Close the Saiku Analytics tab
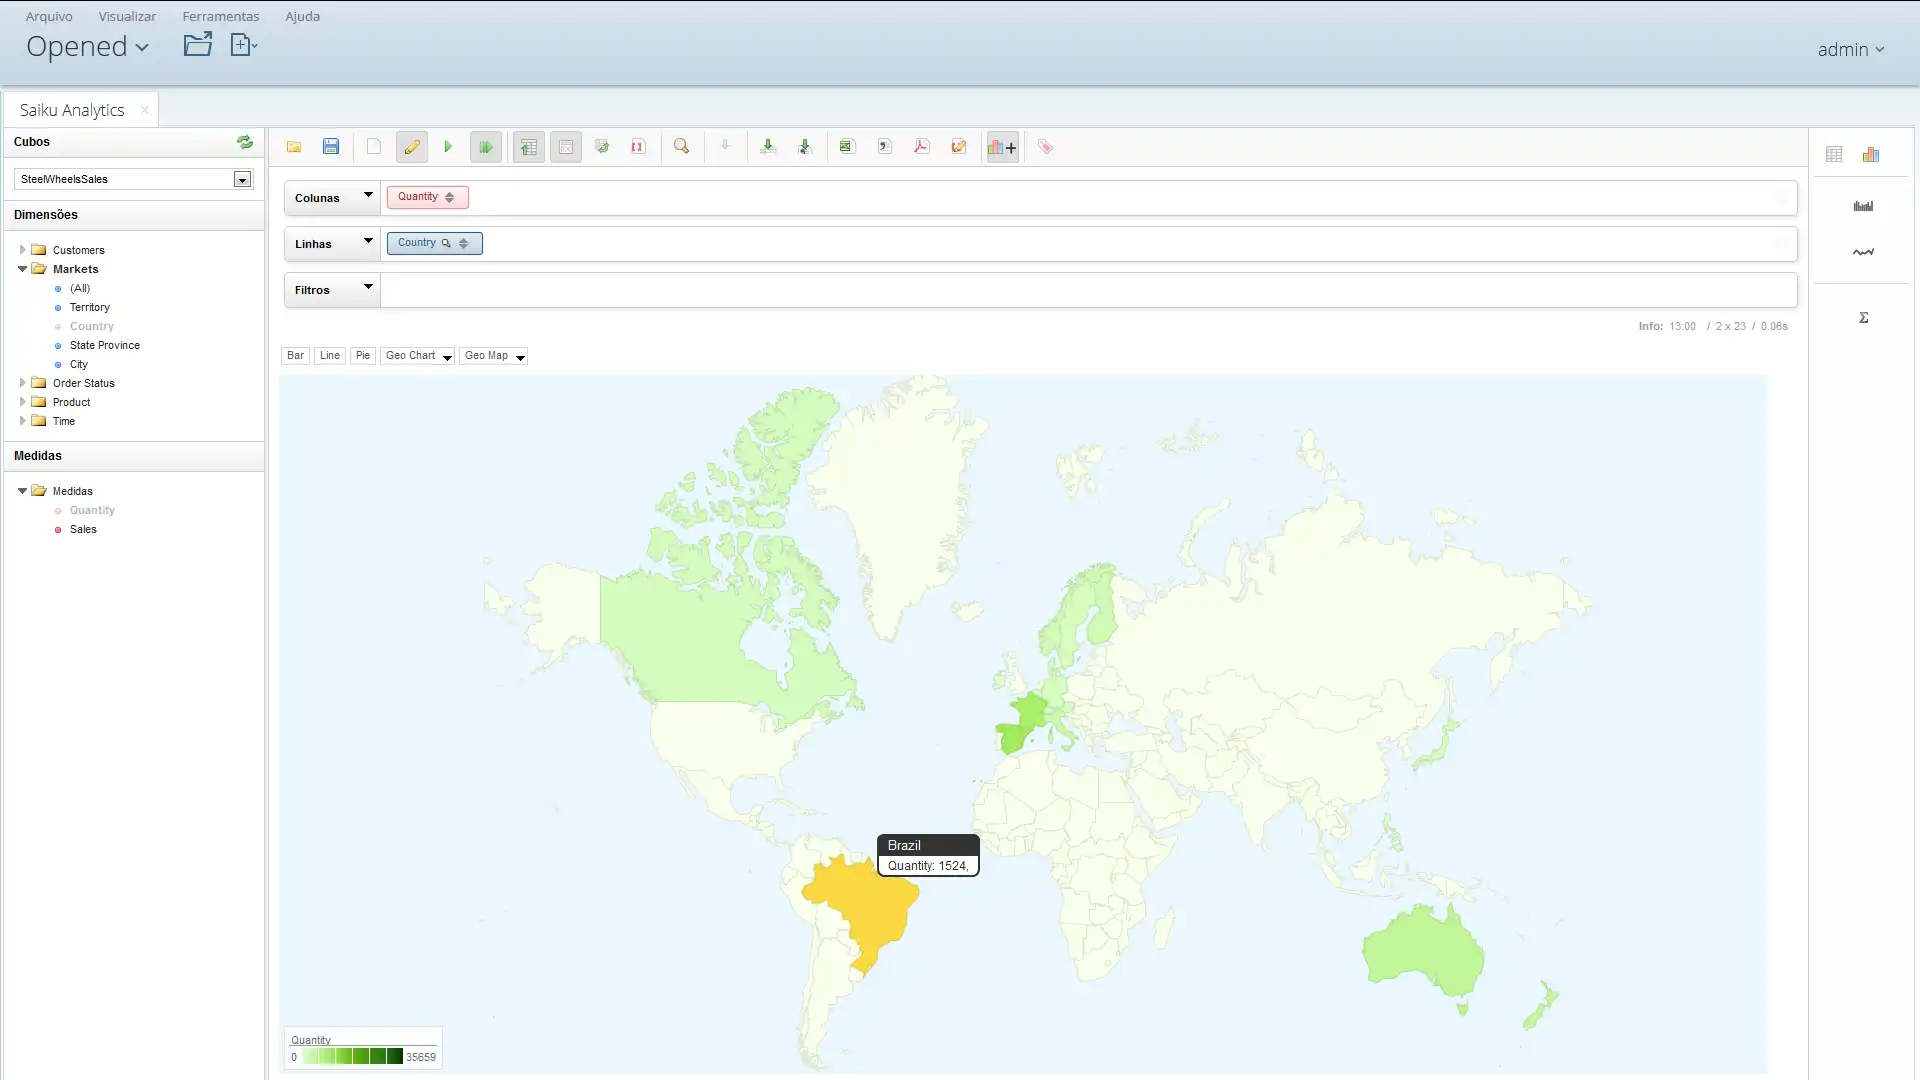Viewport: 1920px width, 1080px height. [145, 110]
